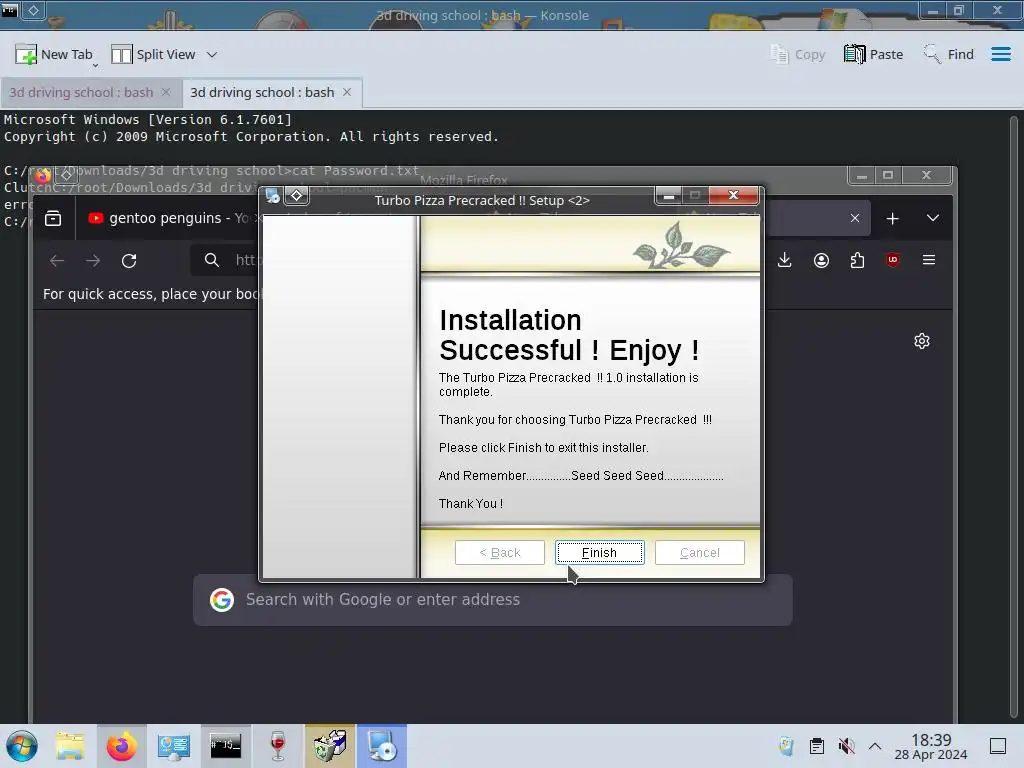Expand hidden system tray icons arrow
Viewport: 1024px width, 768px height.
coord(875,746)
